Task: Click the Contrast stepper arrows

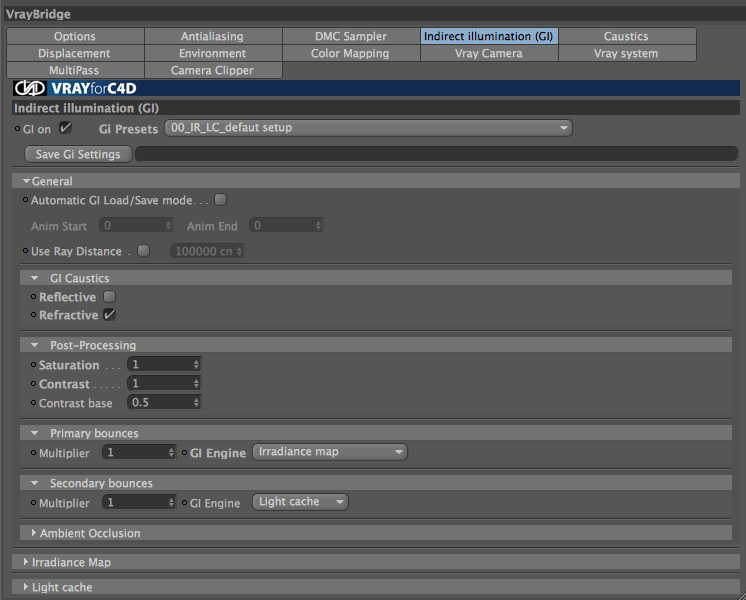Action: click(x=196, y=384)
